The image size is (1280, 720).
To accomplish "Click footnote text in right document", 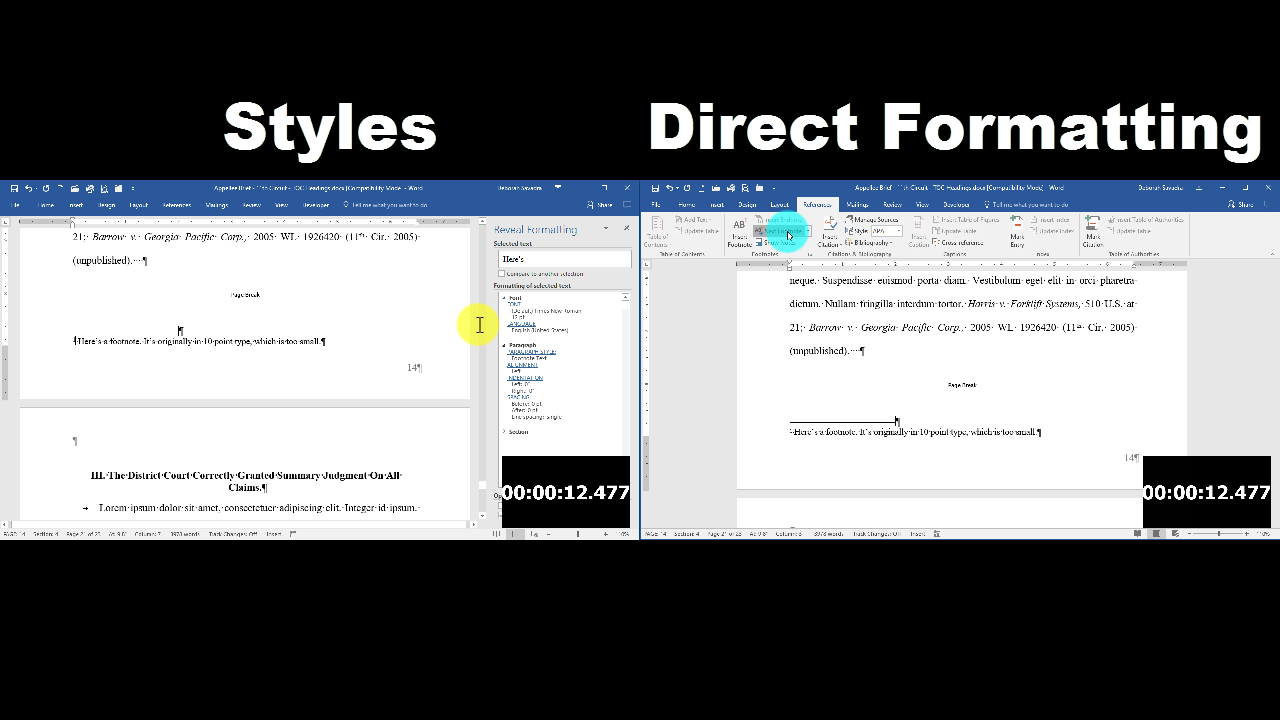I will 915,432.
